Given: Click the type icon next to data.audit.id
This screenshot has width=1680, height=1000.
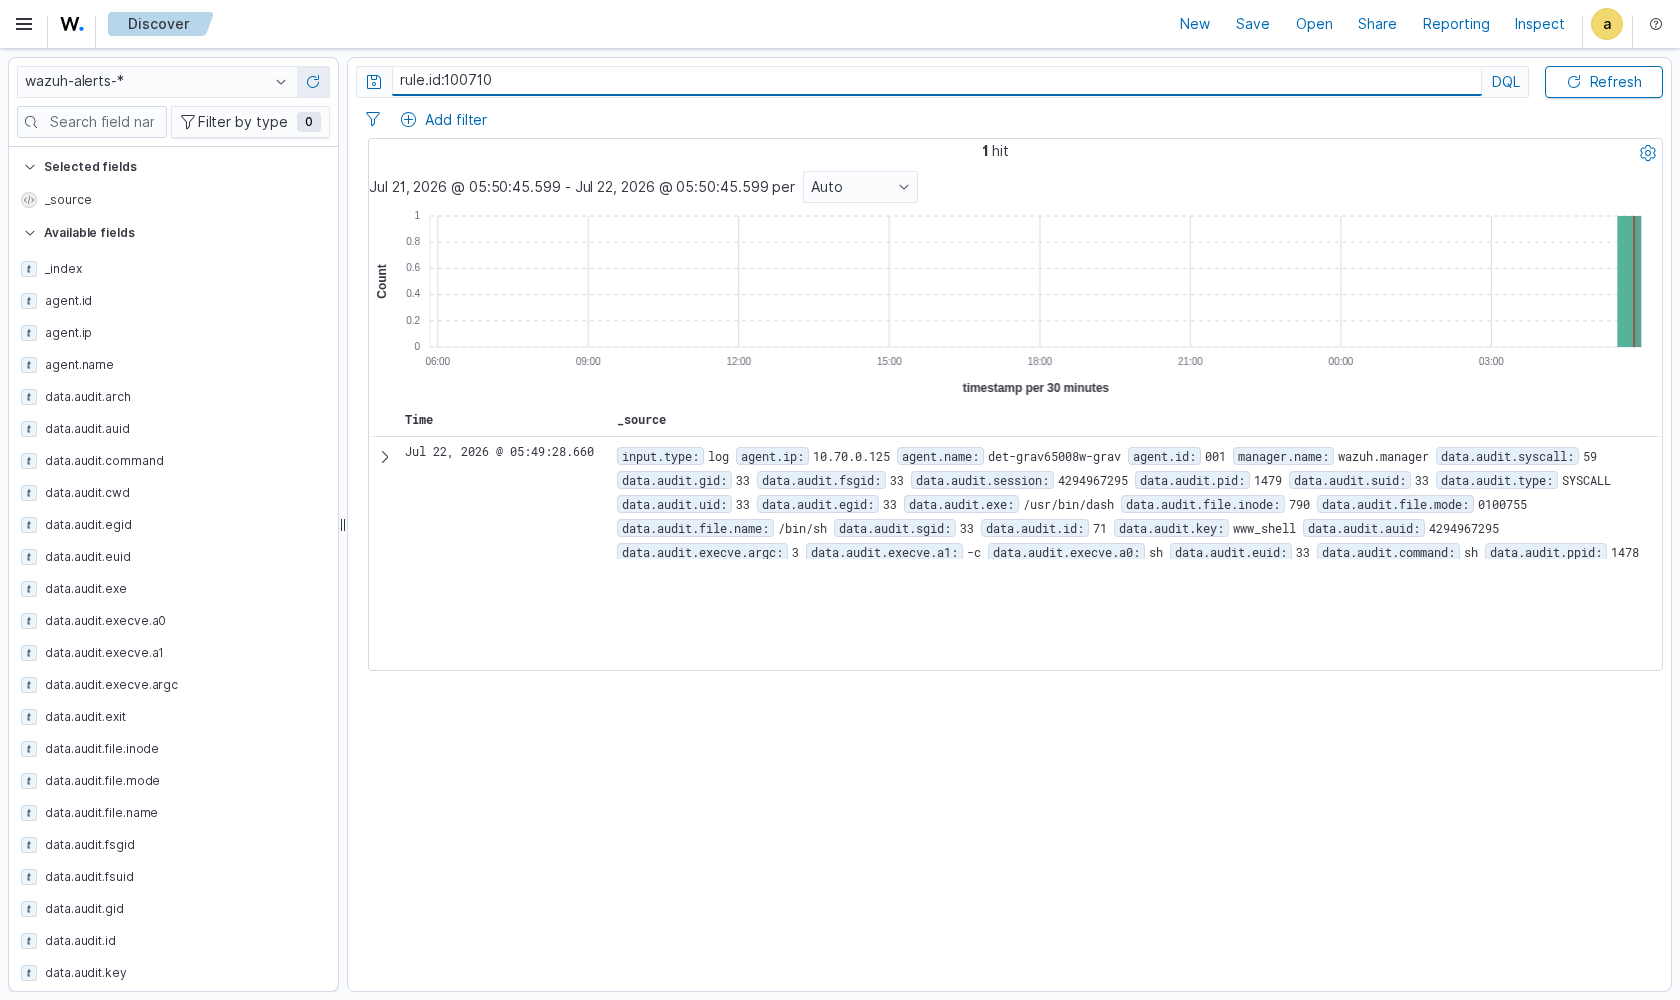Looking at the screenshot, I should 29,941.
